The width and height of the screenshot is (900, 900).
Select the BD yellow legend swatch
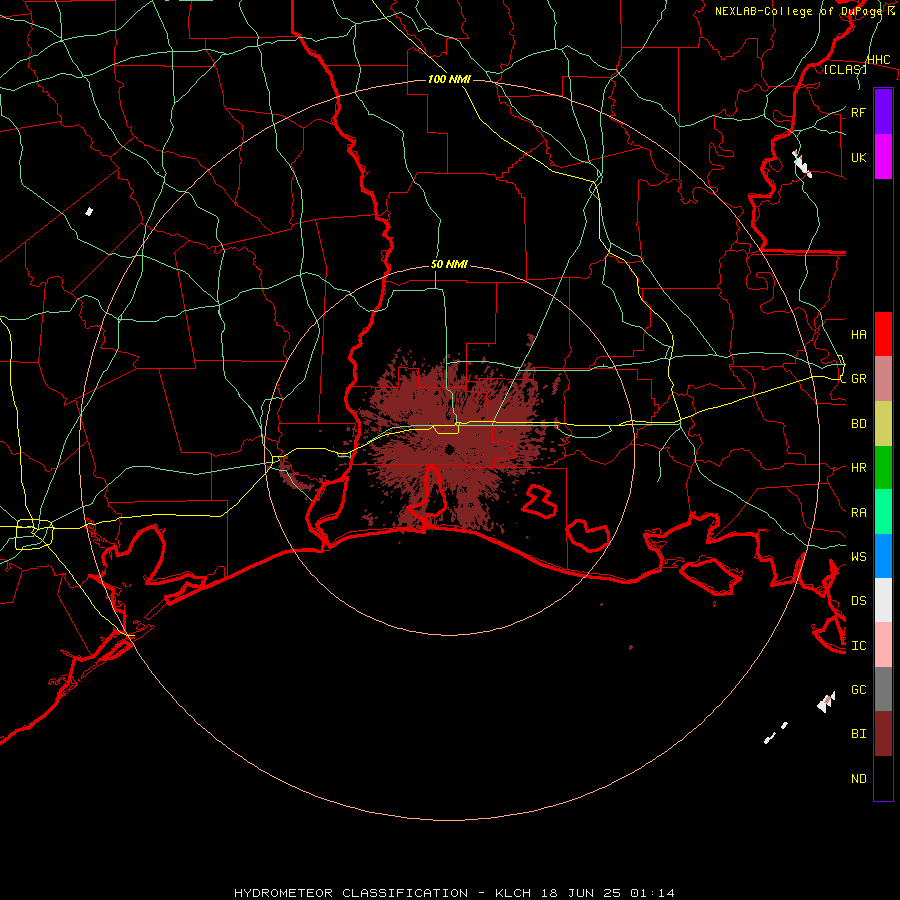pyautogui.click(x=883, y=424)
